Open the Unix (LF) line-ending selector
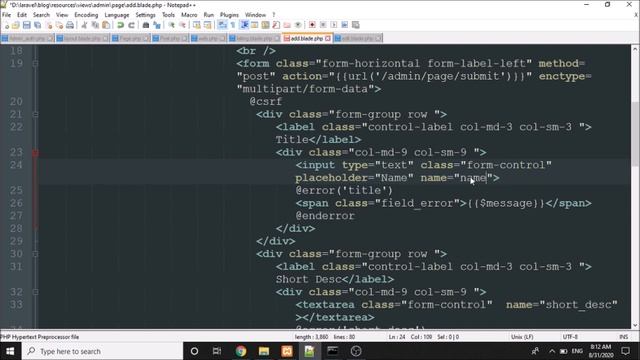640x360 pixels. pos(522,337)
